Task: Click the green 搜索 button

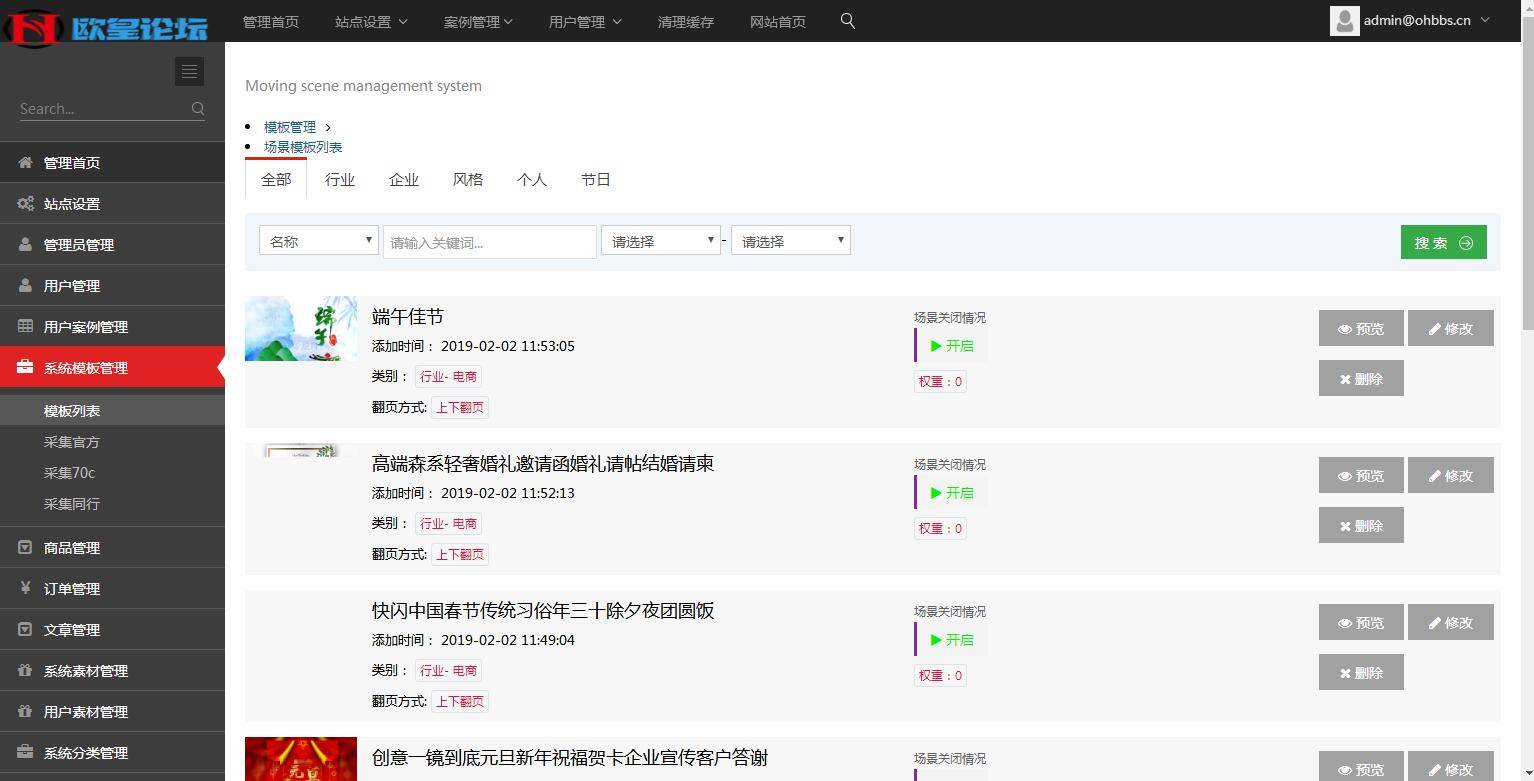Action: [x=1443, y=241]
